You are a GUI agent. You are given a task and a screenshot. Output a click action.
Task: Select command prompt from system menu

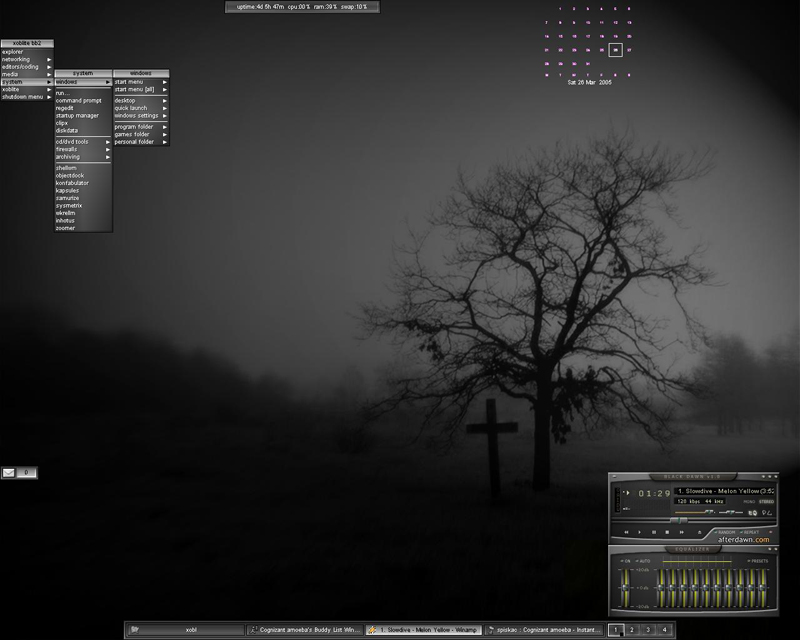point(79,101)
